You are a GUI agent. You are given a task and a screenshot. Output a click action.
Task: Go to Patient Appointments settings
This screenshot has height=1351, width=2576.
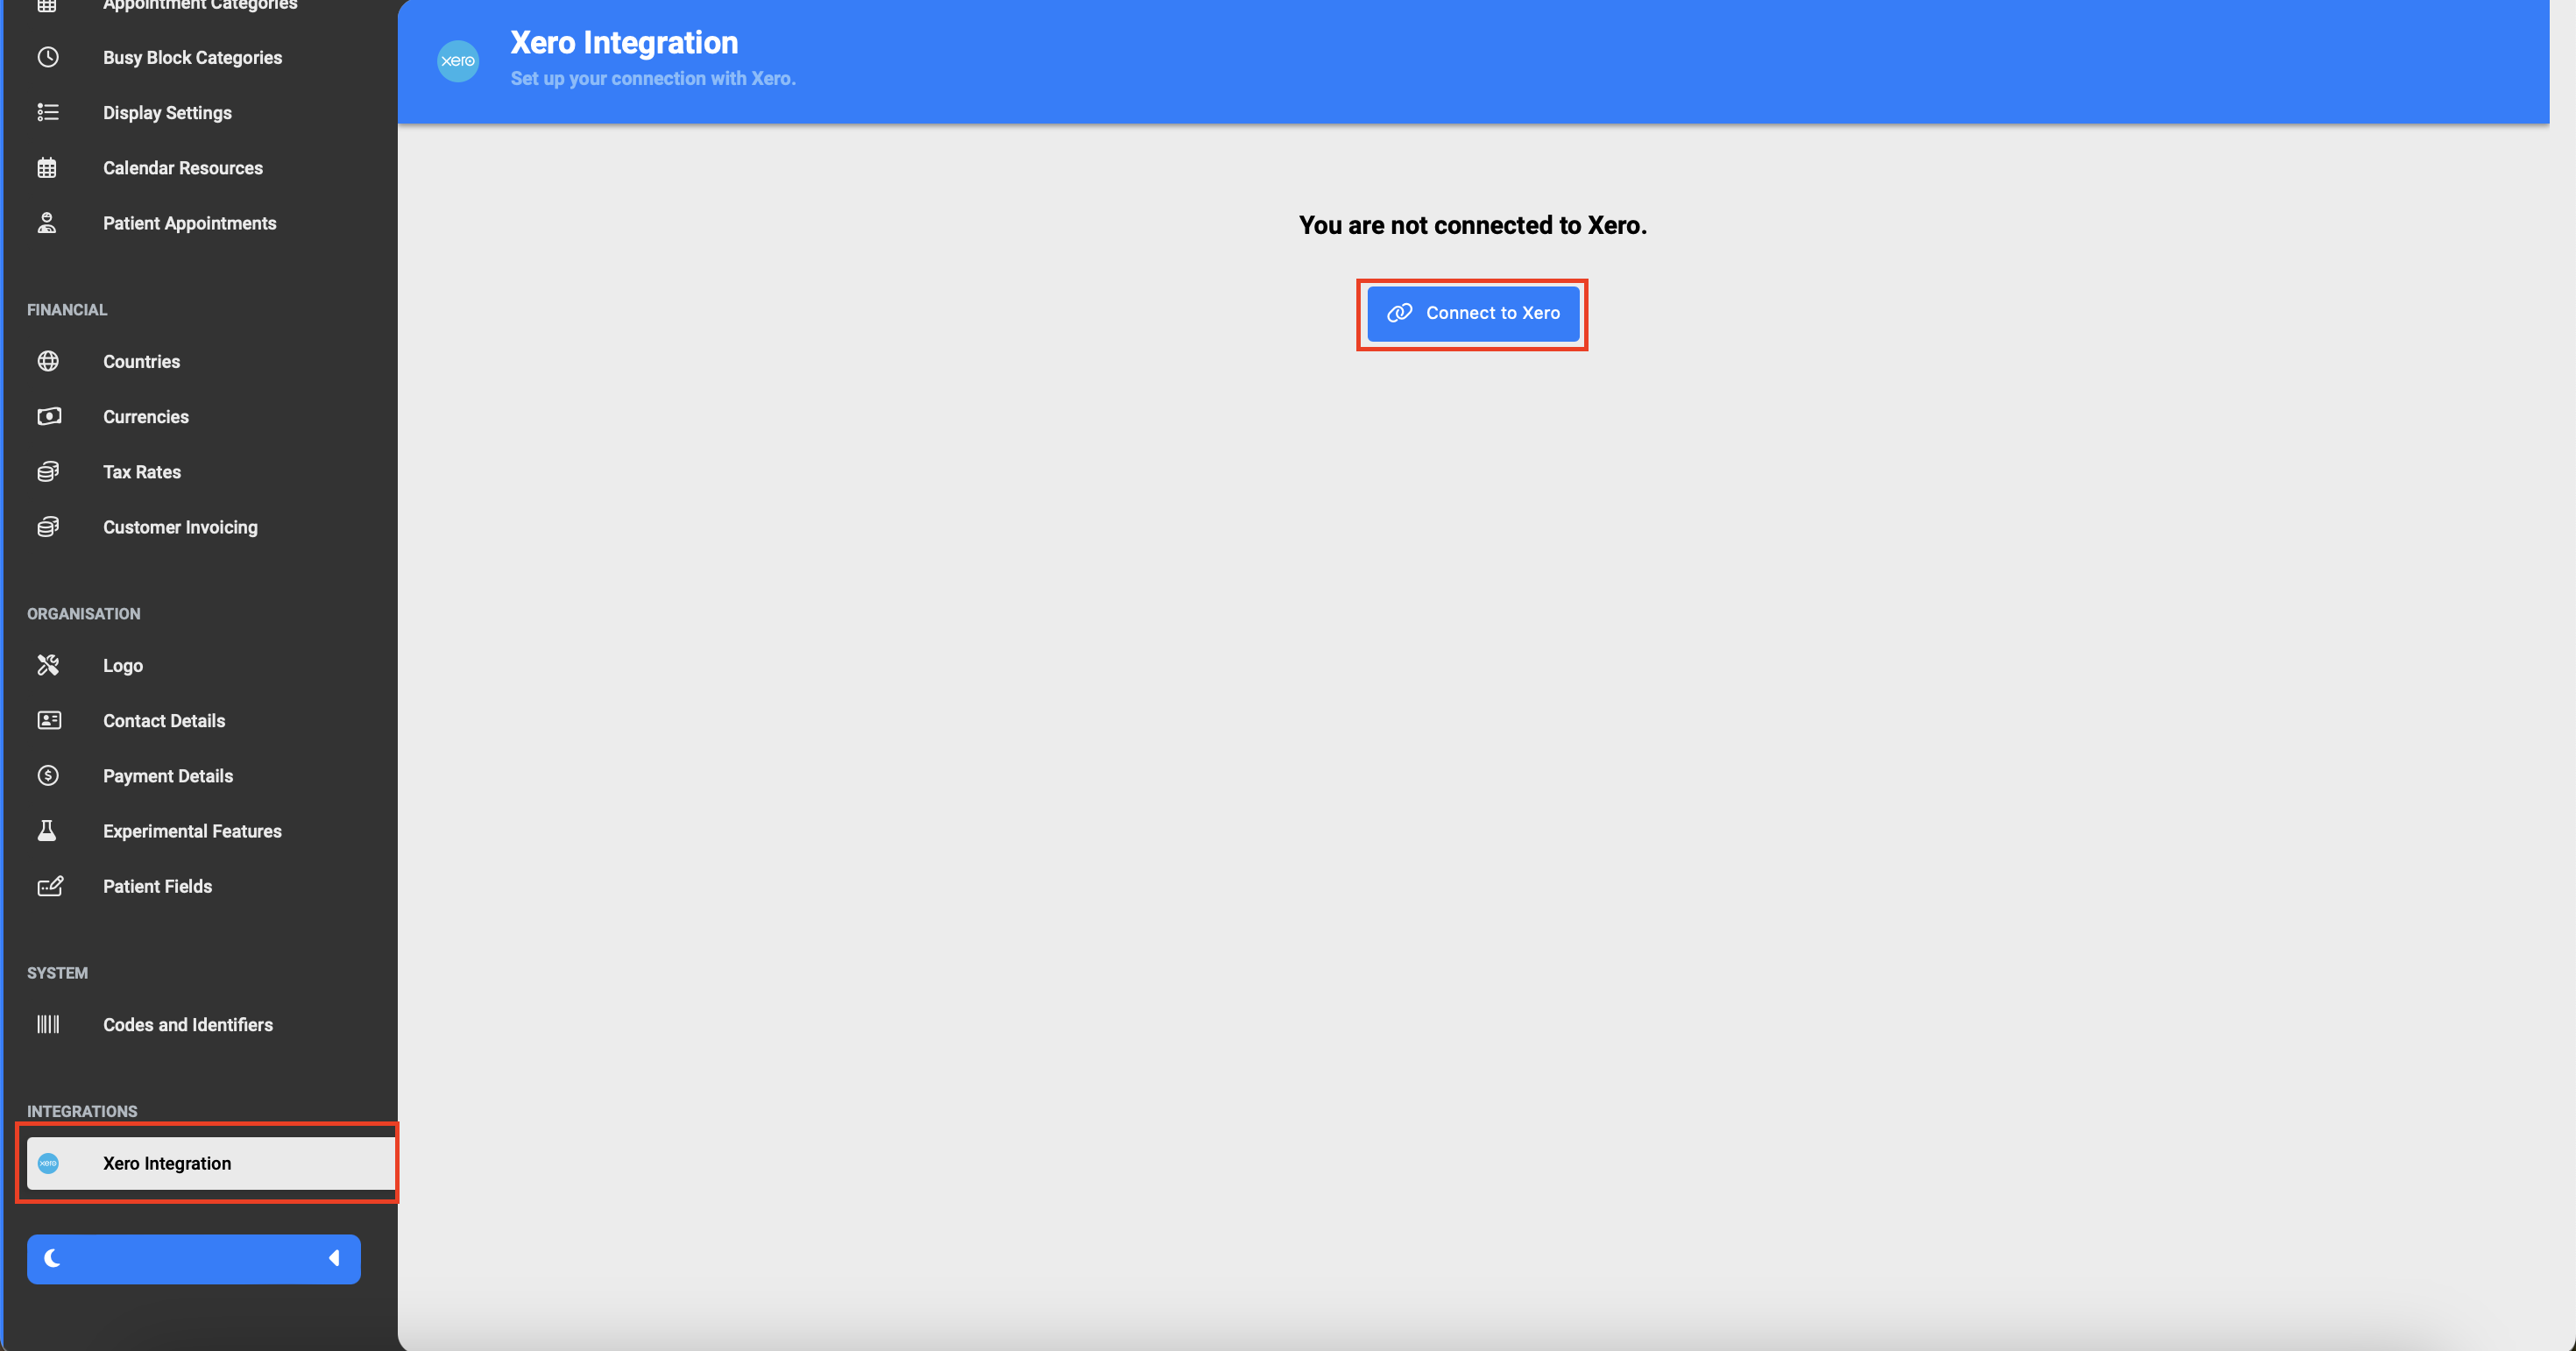189,223
